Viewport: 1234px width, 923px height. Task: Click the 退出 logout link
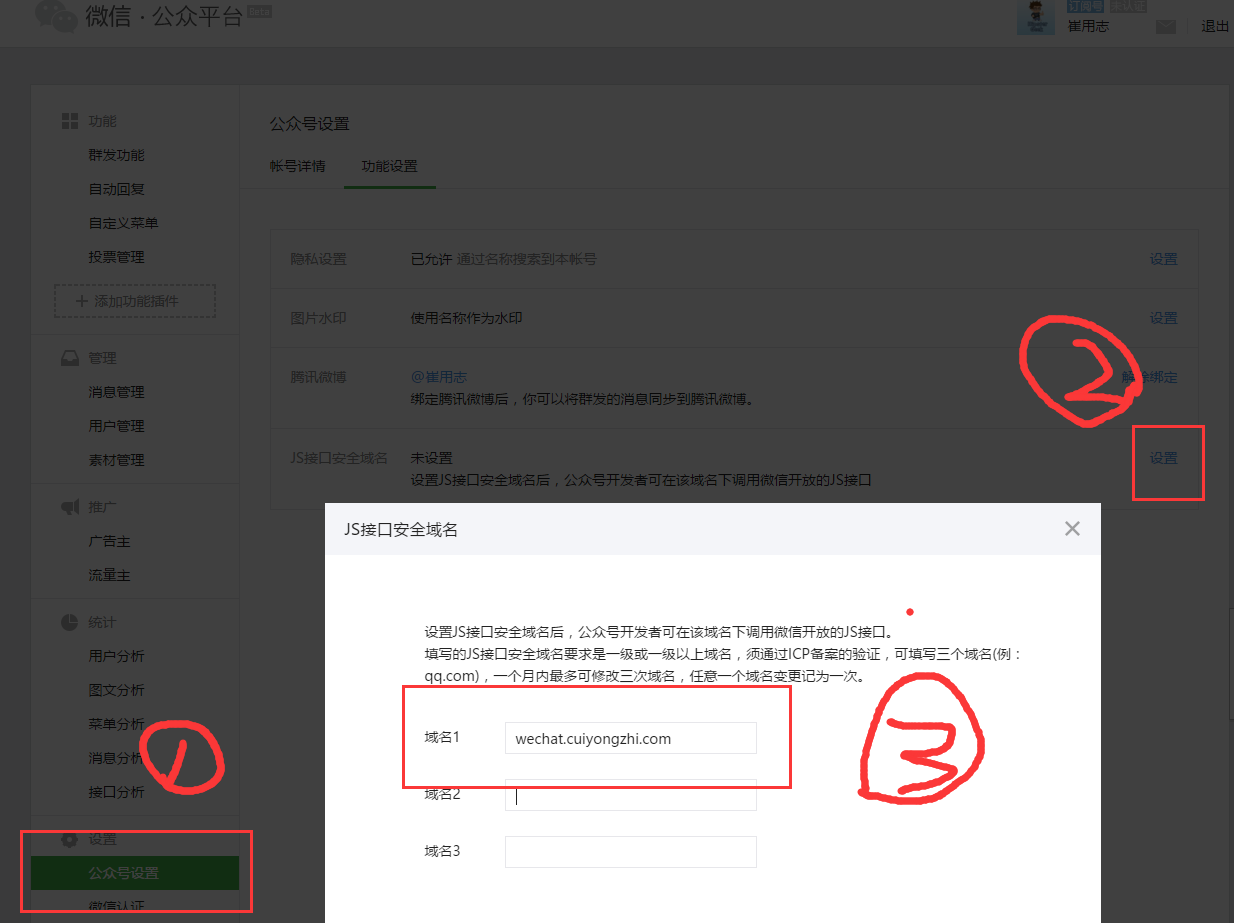click(1214, 27)
